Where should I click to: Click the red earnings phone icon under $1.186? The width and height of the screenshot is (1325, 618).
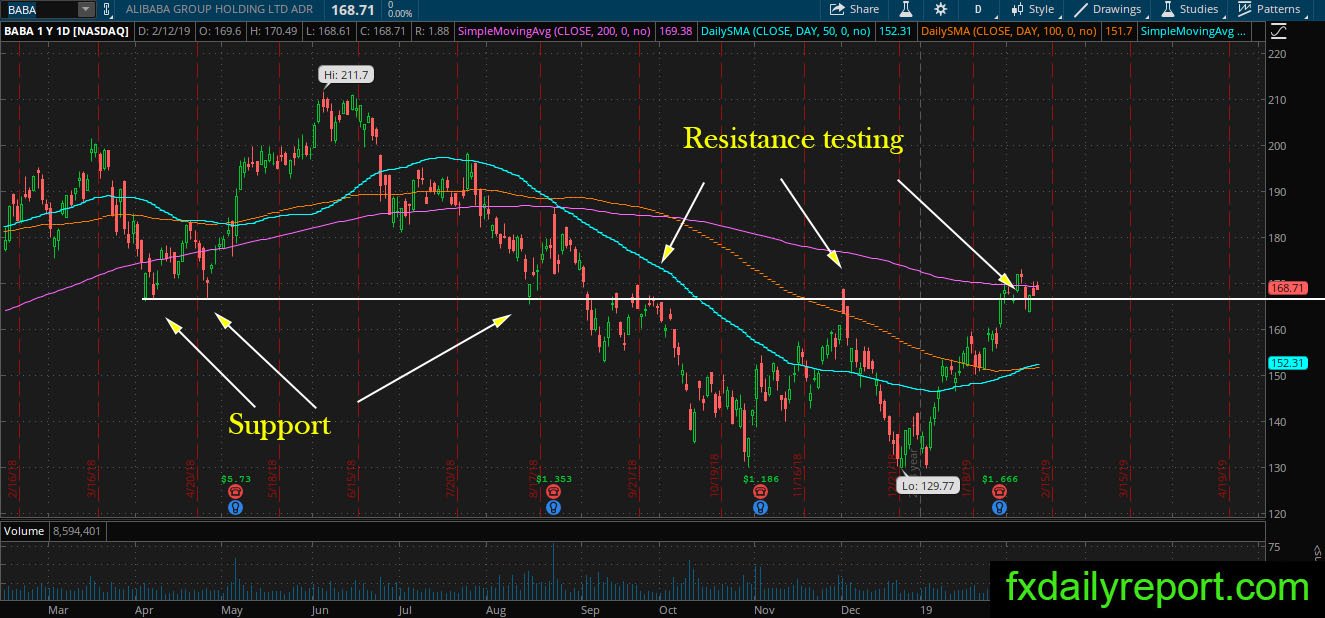(760, 493)
